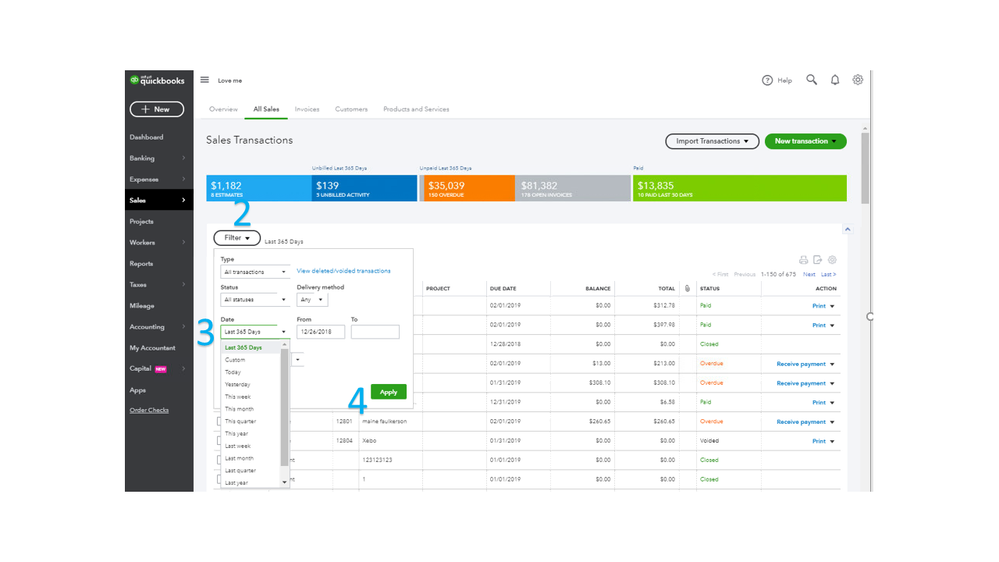Open View deleted/voided transactions link
999x562 pixels.
tap(343, 271)
